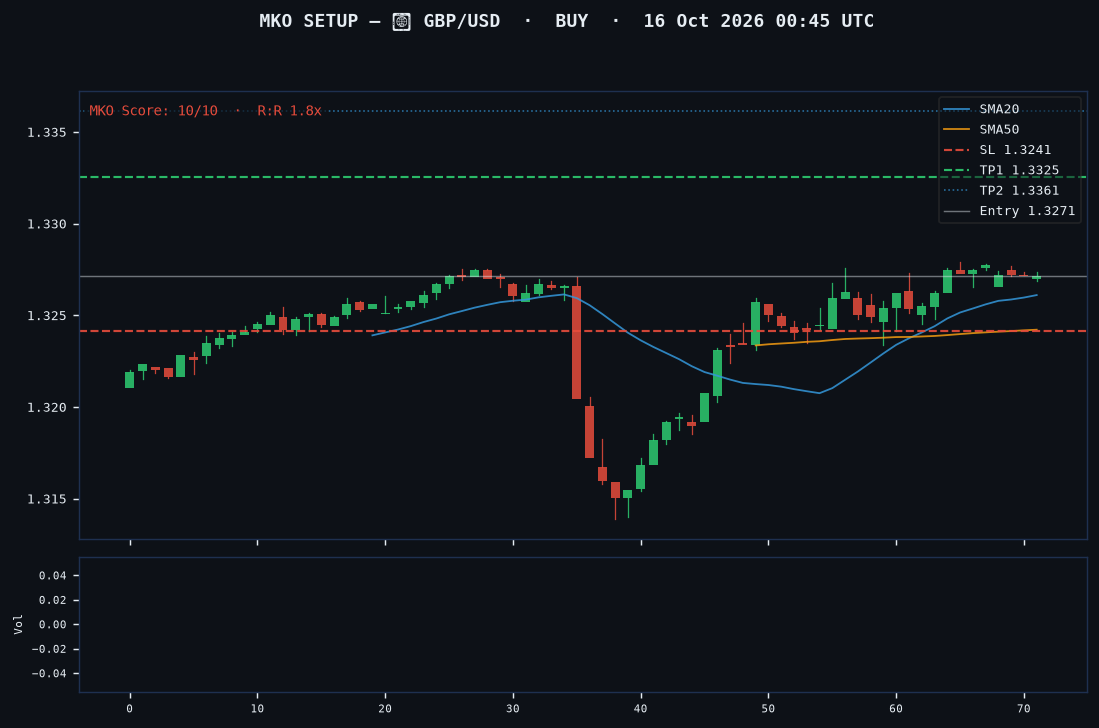Click the 1.325 price axis label

[46, 316]
